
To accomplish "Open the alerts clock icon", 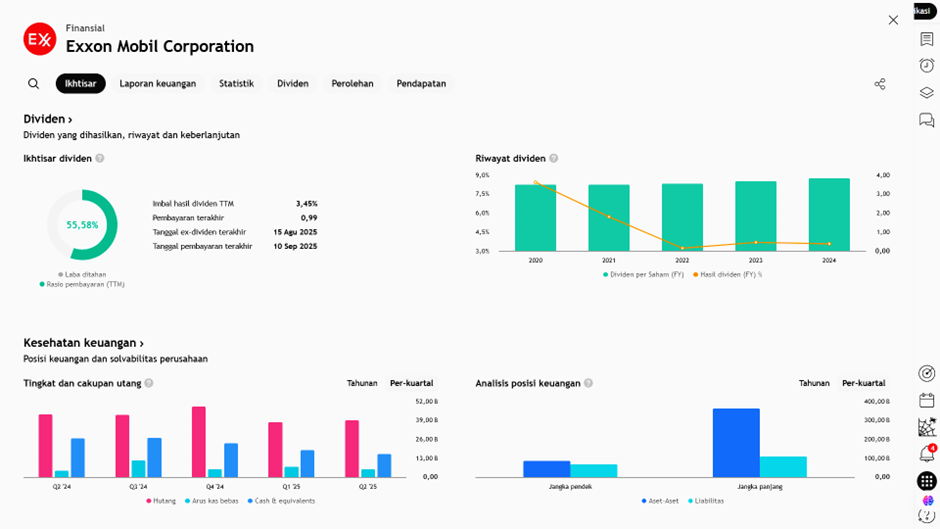I will (927, 66).
